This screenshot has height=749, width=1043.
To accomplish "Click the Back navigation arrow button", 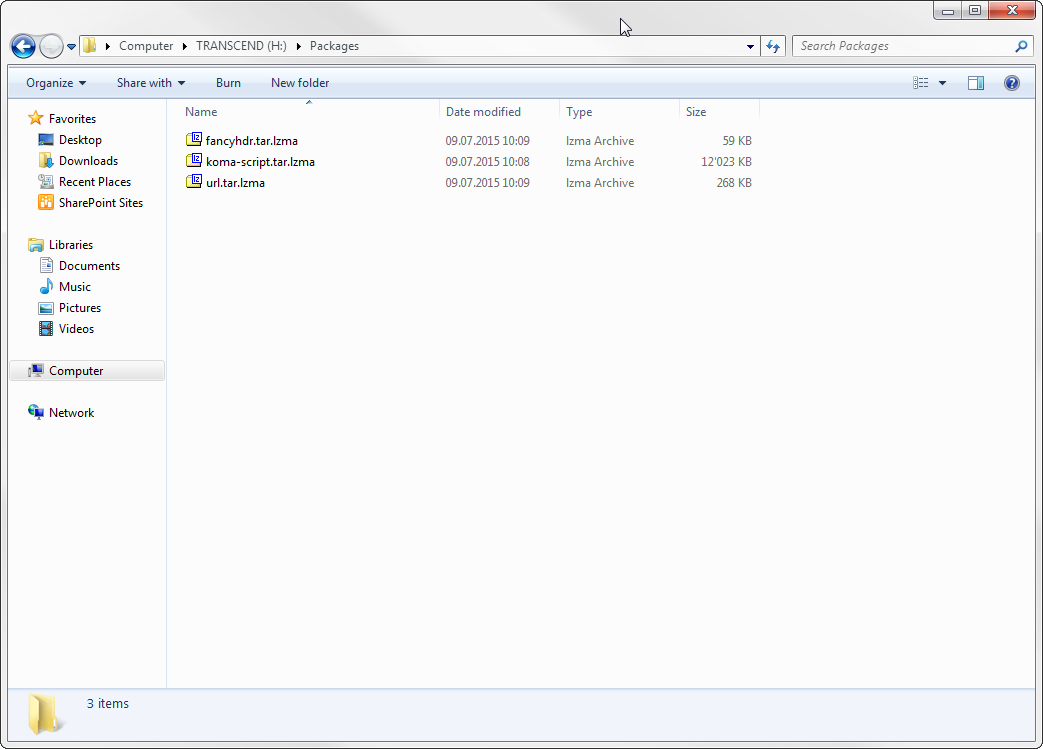I will click(x=23, y=46).
